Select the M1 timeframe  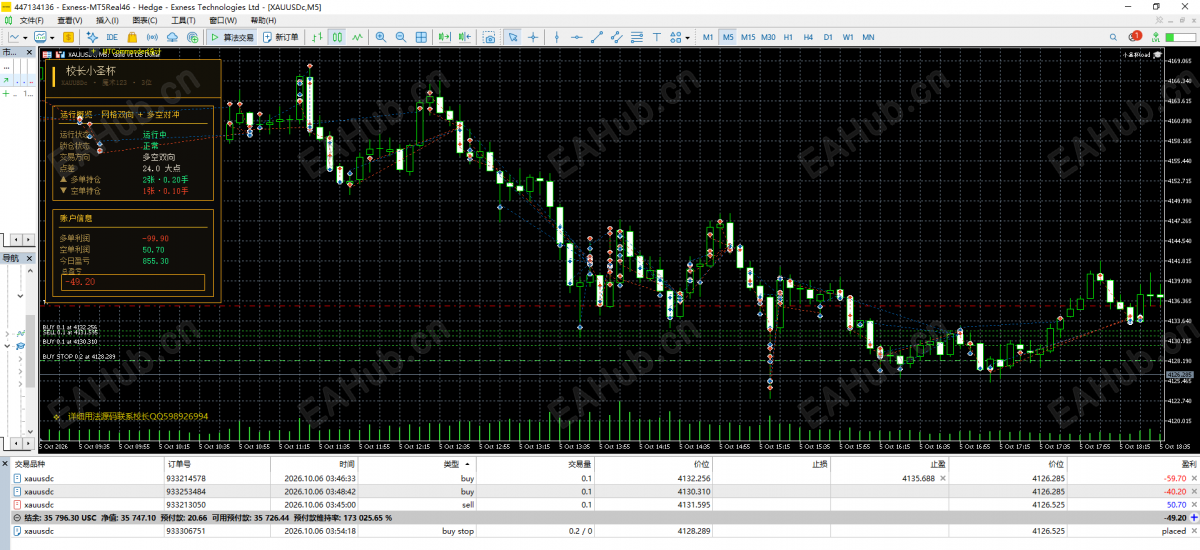coord(708,37)
